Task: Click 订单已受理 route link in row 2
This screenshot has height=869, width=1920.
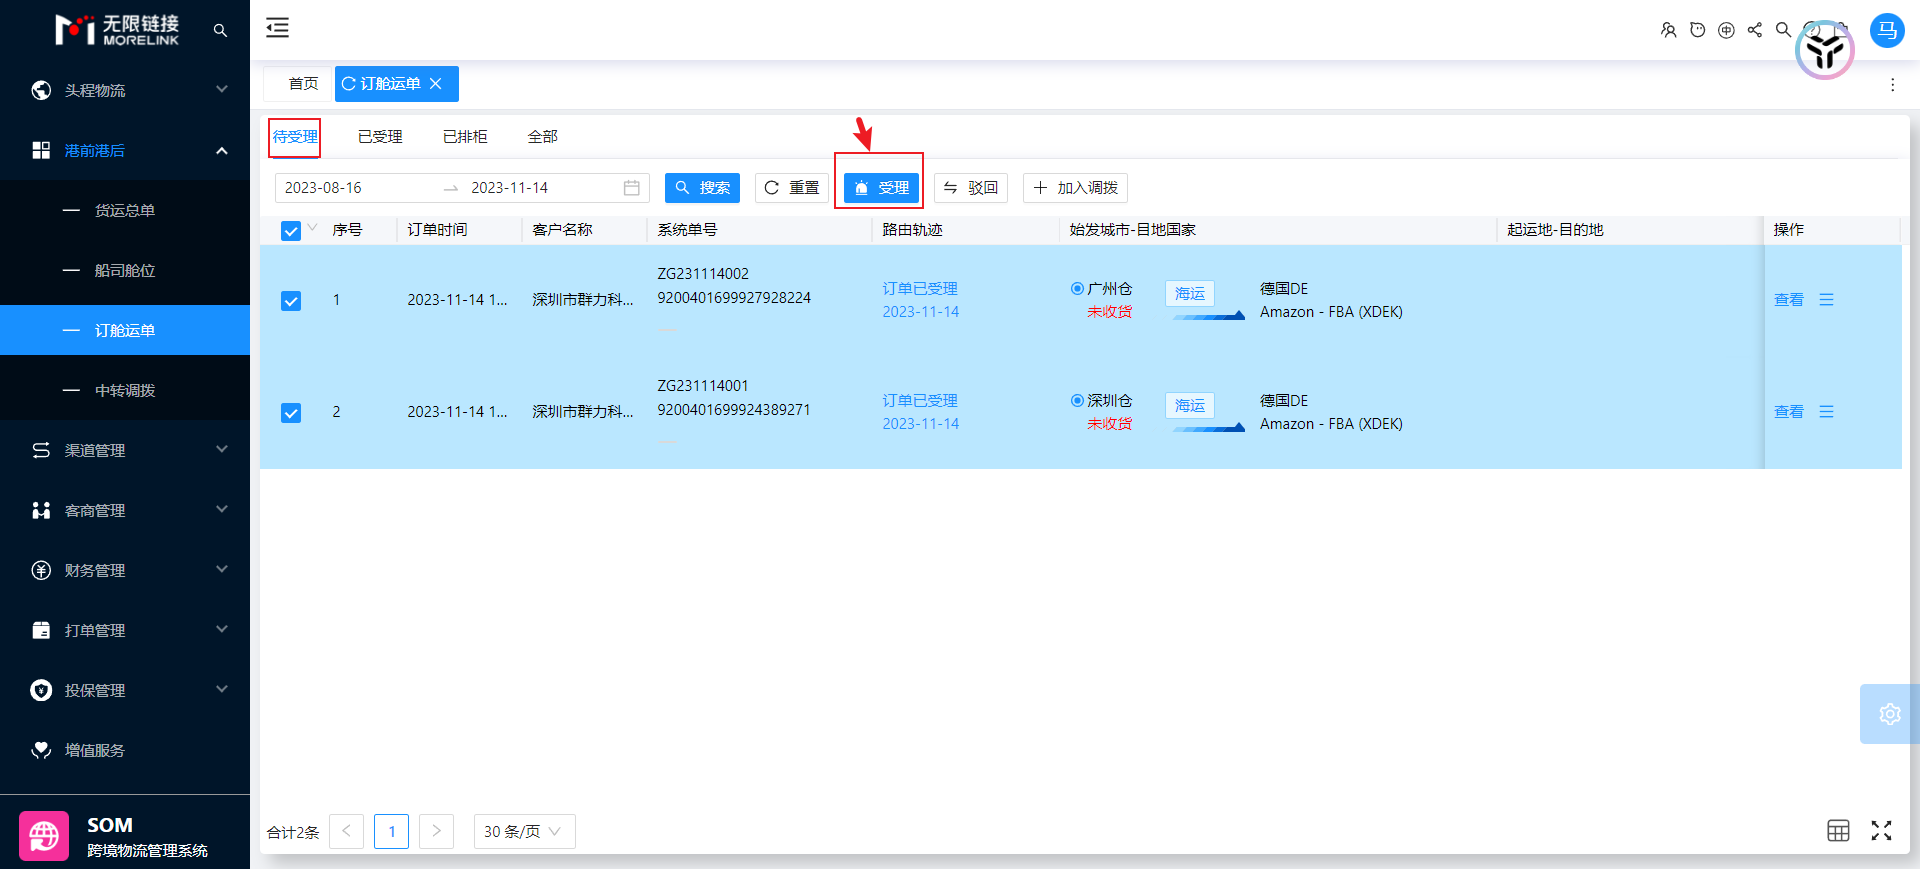Action: pyautogui.click(x=920, y=401)
